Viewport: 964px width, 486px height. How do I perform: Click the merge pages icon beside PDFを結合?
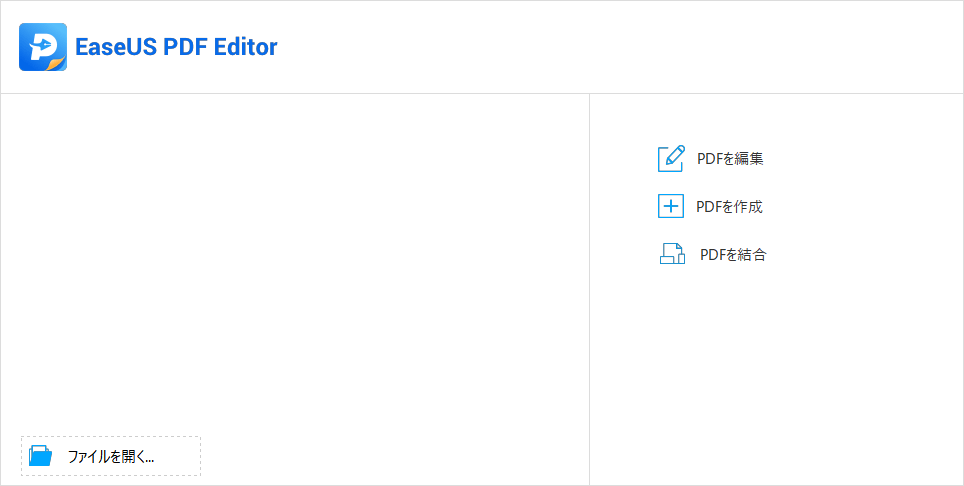(x=672, y=254)
